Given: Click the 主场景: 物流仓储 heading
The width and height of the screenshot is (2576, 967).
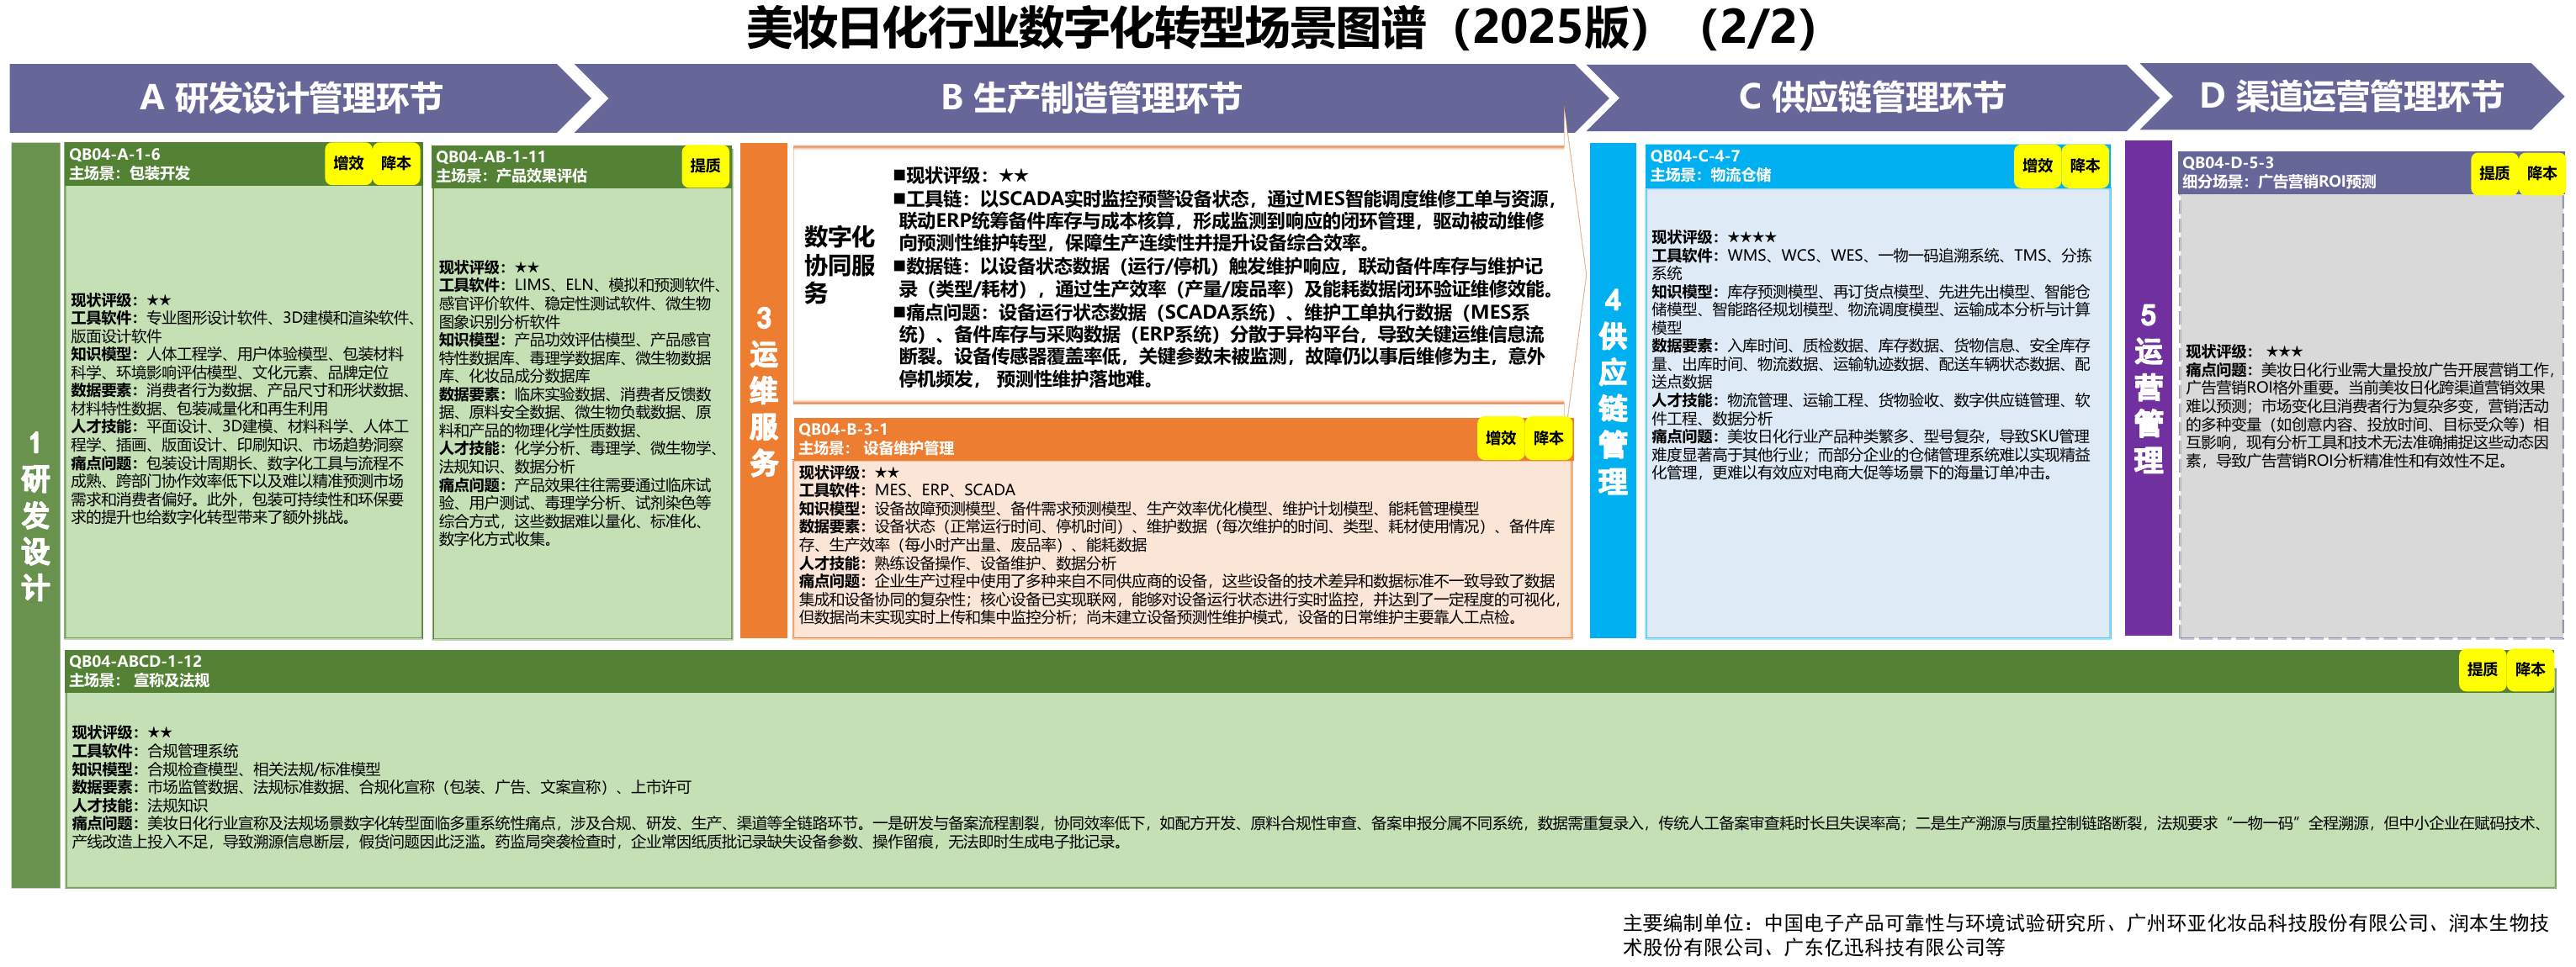Looking at the screenshot, I should pyautogui.click(x=1710, y=175).
